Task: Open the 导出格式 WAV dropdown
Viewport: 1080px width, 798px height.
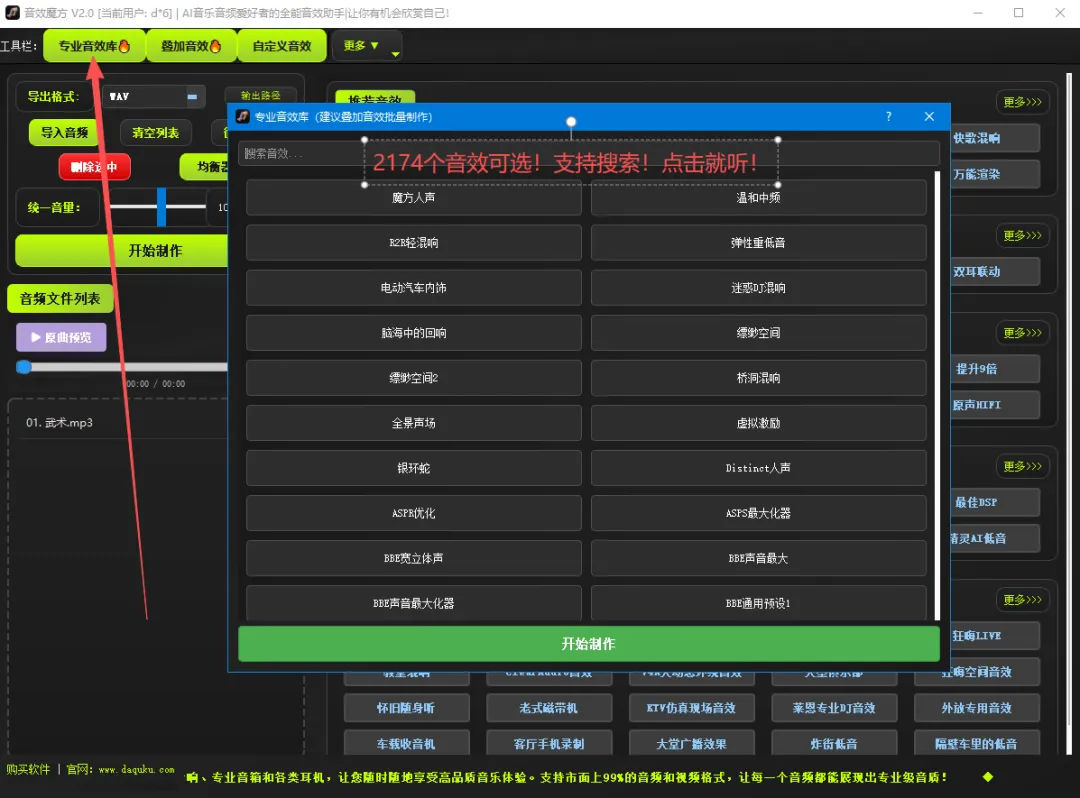Action: (x=153, y=97)
